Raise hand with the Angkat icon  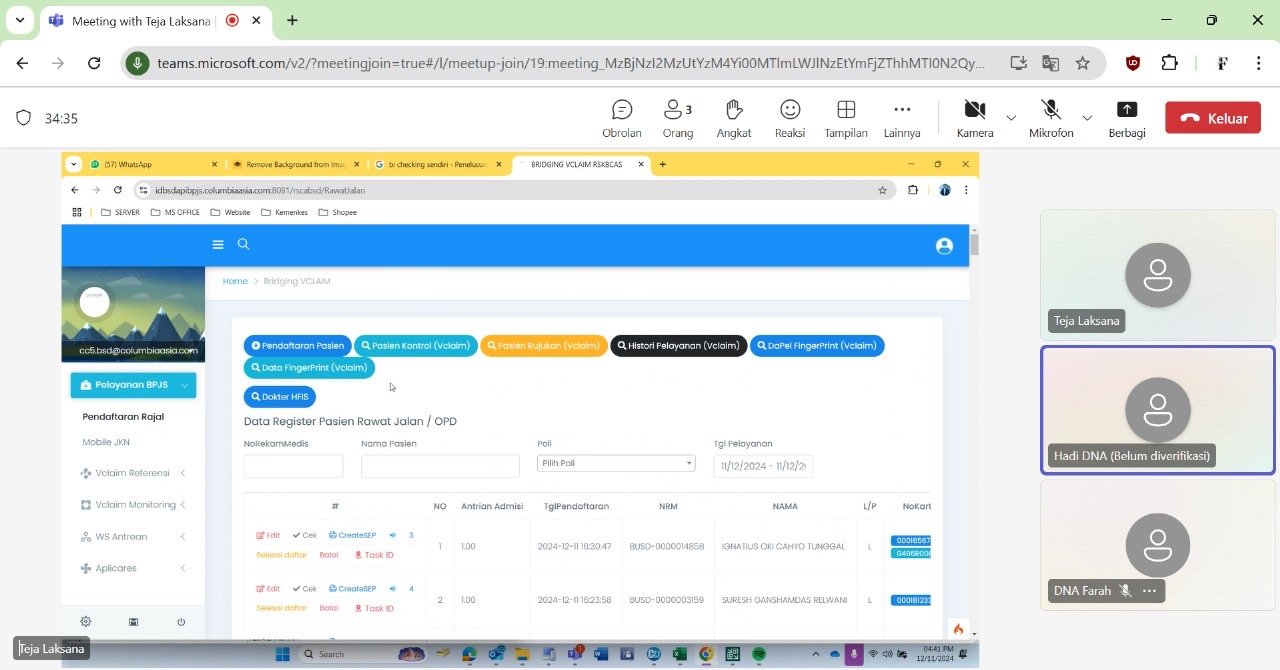733,118
